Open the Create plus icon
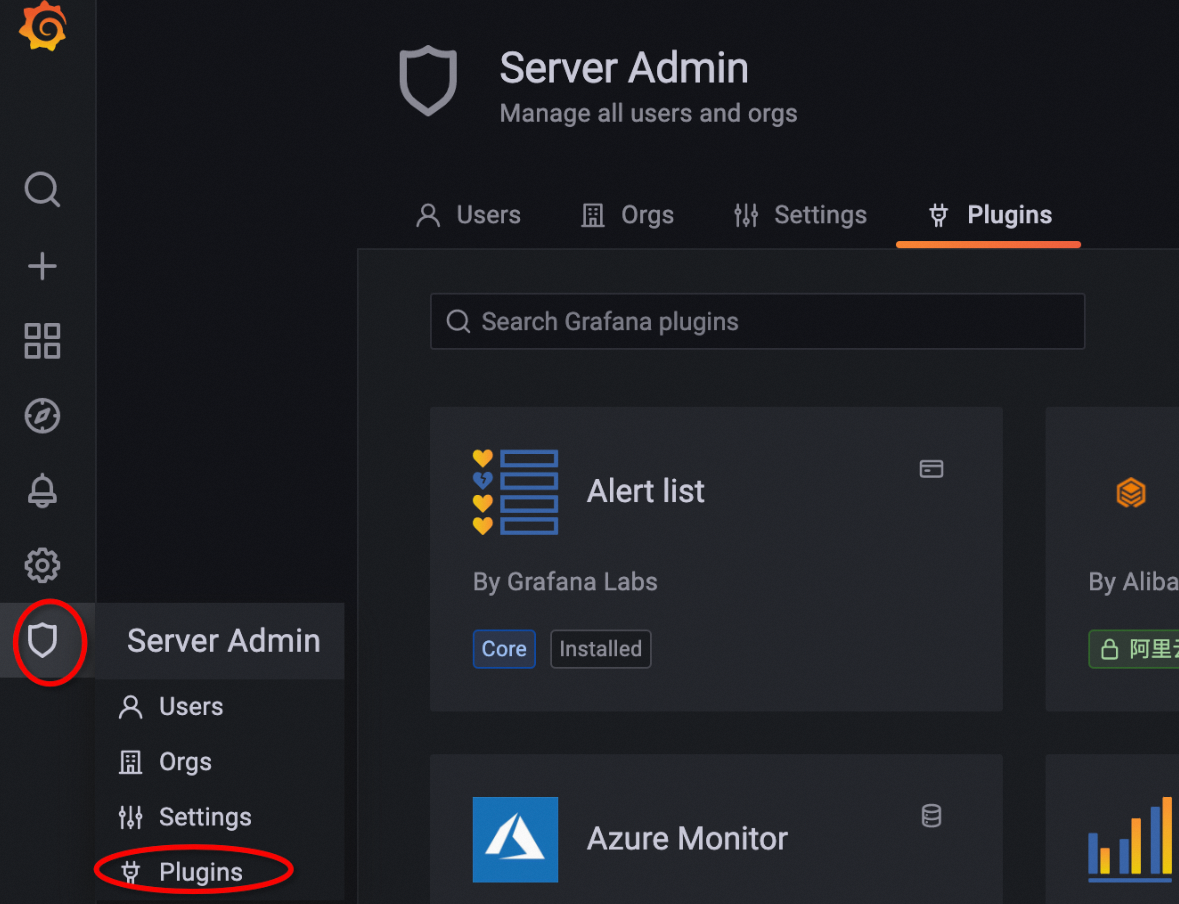 pyautogui.click(x=42, y=265)
